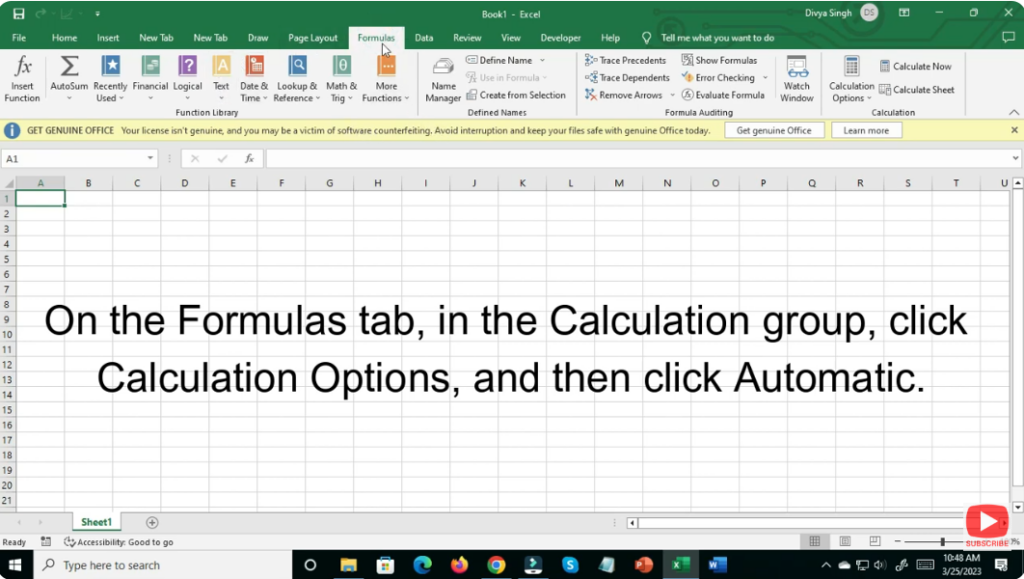
Task: Toggle Show Formulas on
Action: 722,60
